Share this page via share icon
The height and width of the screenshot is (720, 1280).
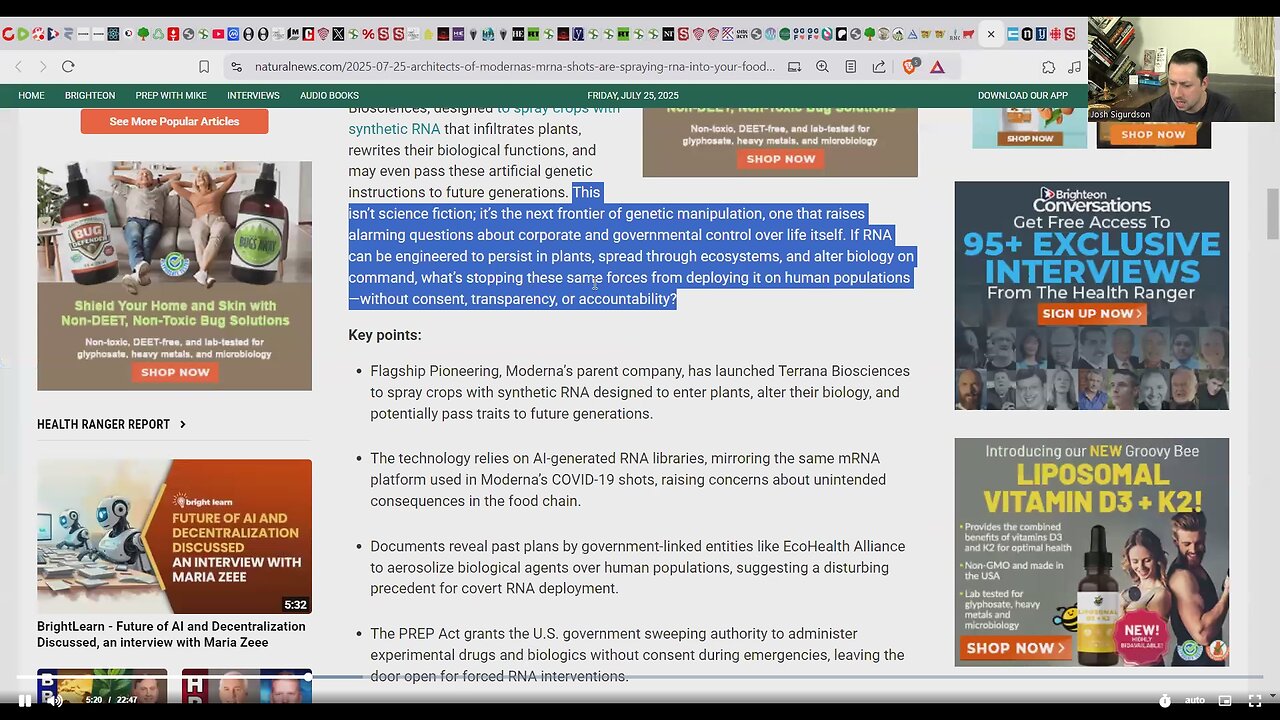pos(878,67)
